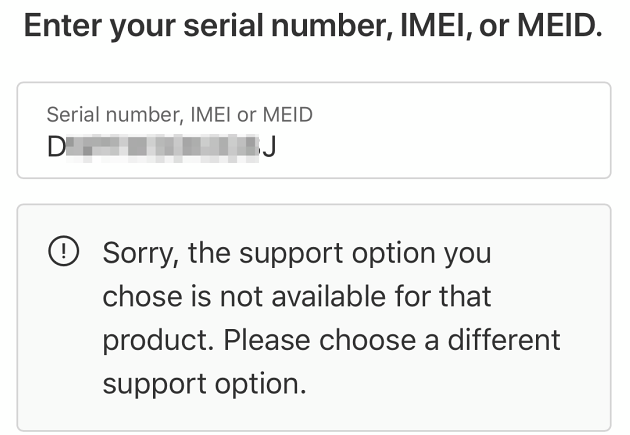Click the exclamation alert icon

point(62,253)
